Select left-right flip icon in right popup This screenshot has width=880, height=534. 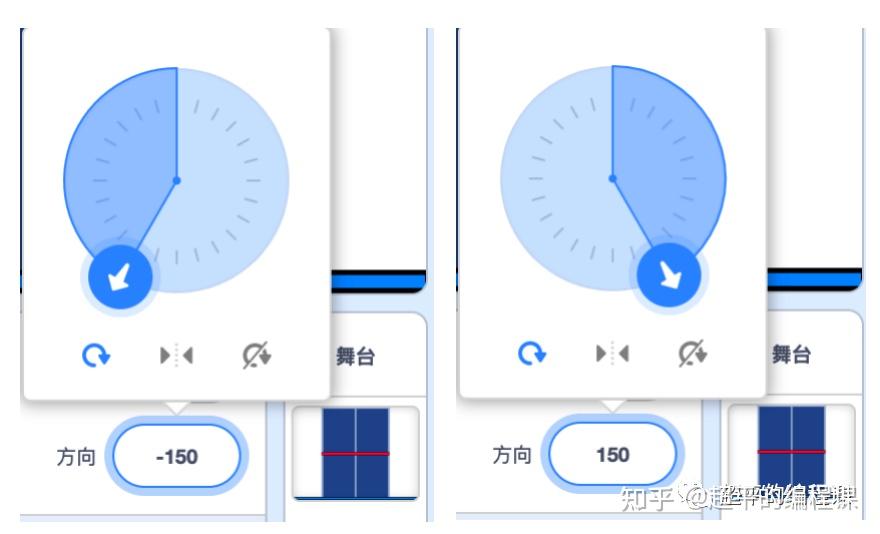pyautogui.click(x=612, y=354)
